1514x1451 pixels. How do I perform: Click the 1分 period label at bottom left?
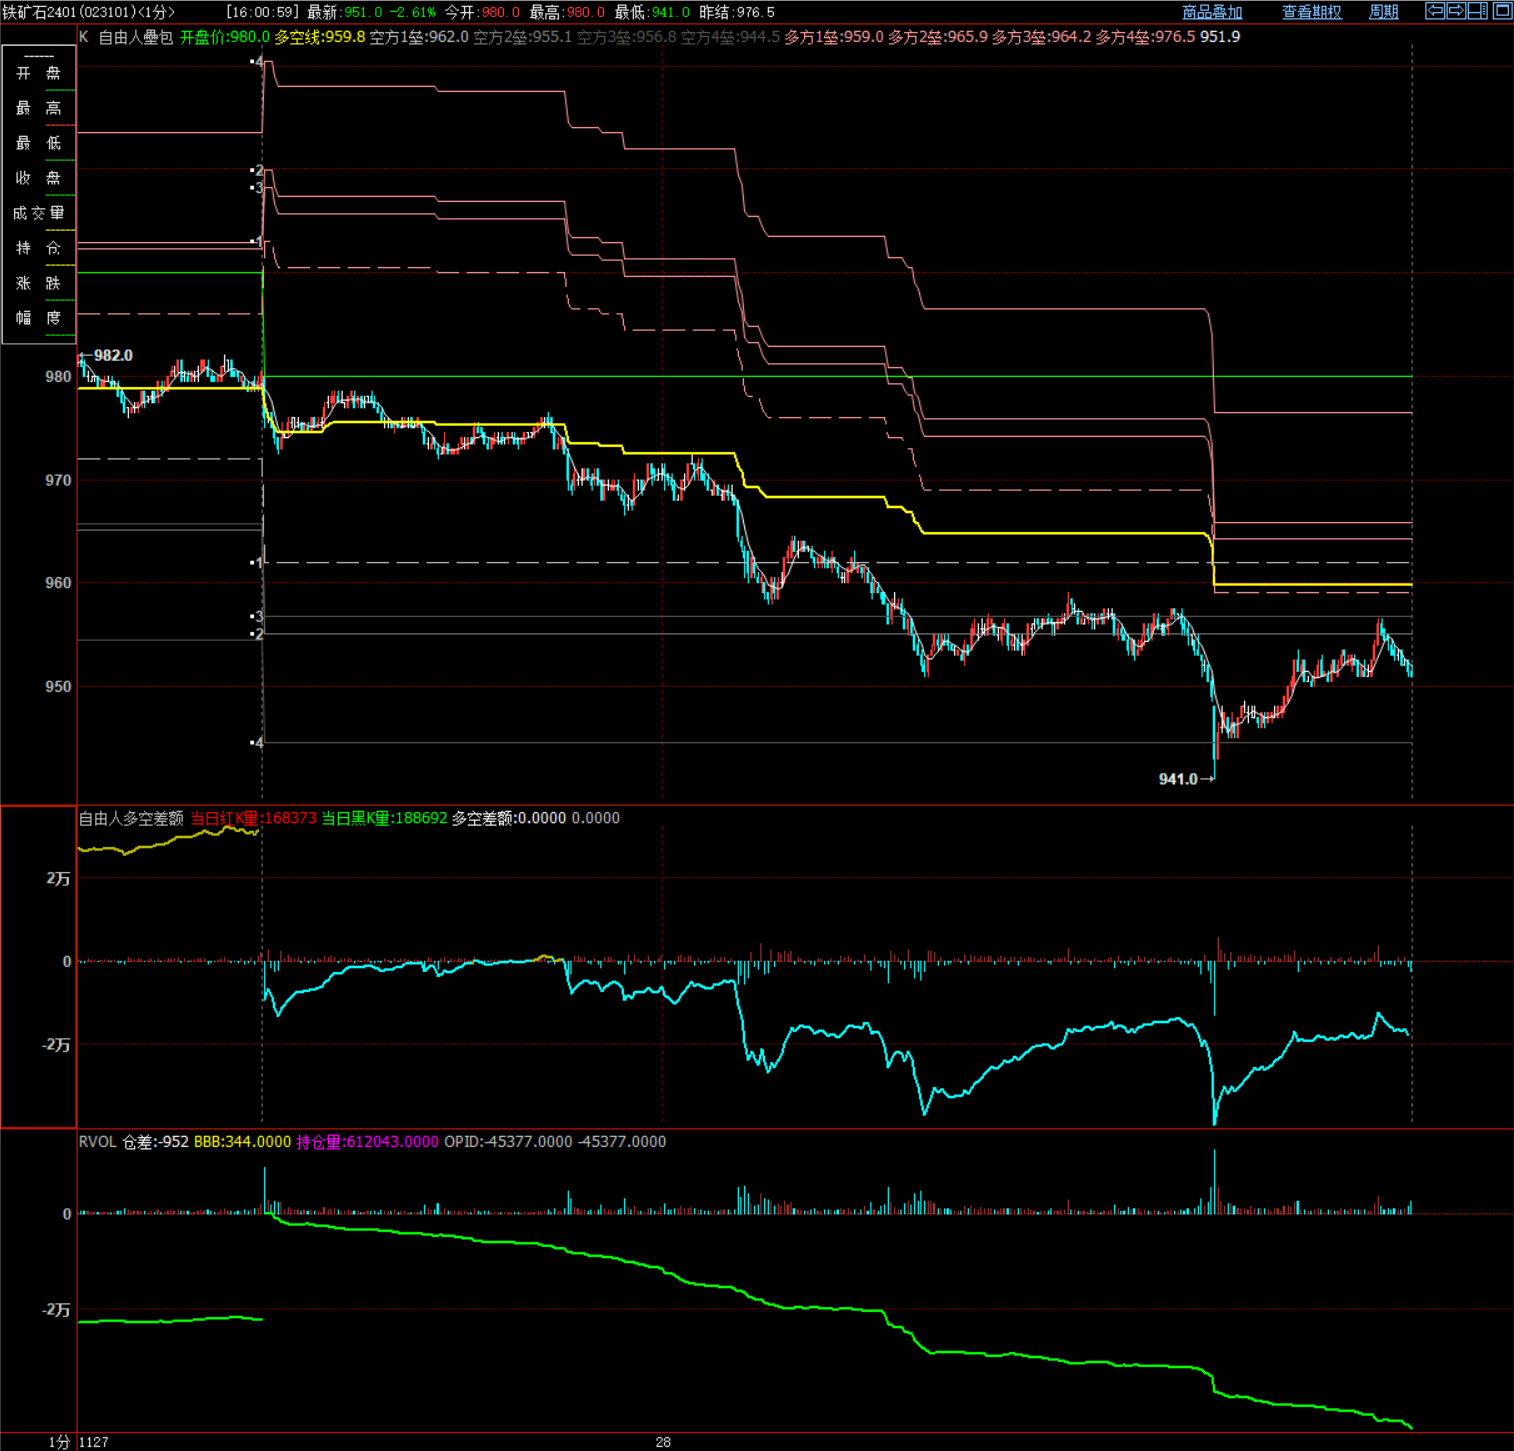[x=59, y=1442]
